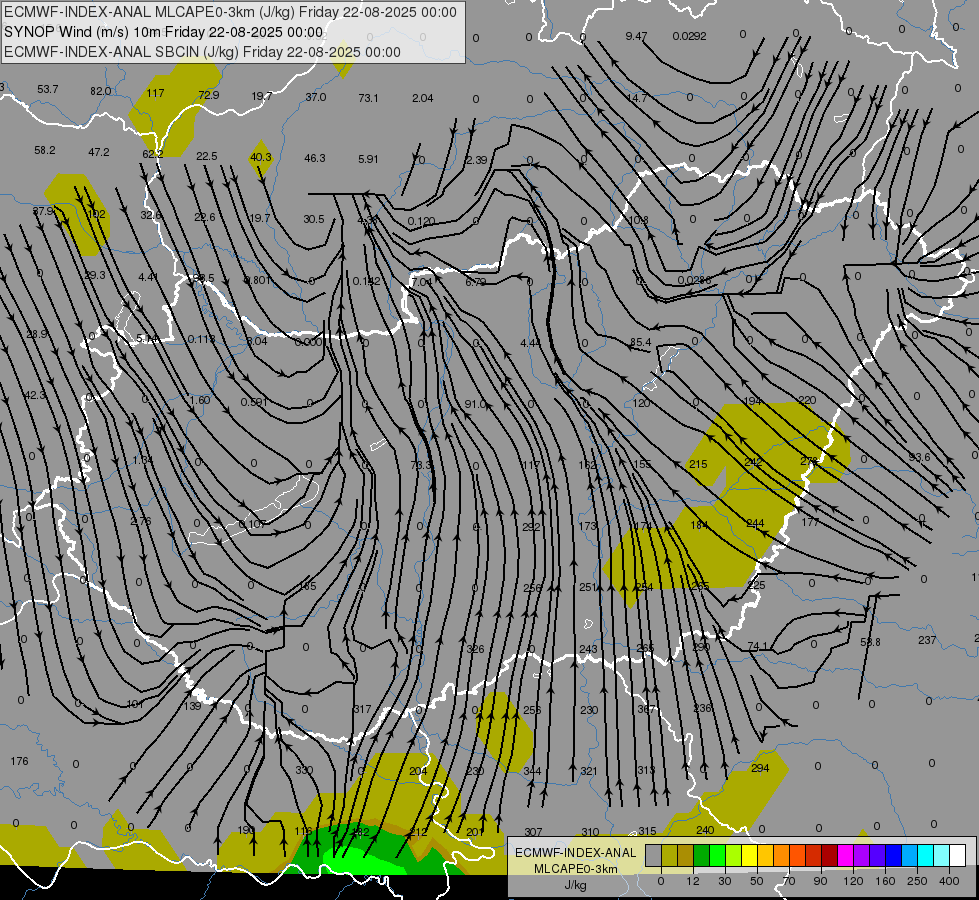Viewport: 979px width, 900px height.
Task: Click the grid value 9.47
Action: point(636,36)
